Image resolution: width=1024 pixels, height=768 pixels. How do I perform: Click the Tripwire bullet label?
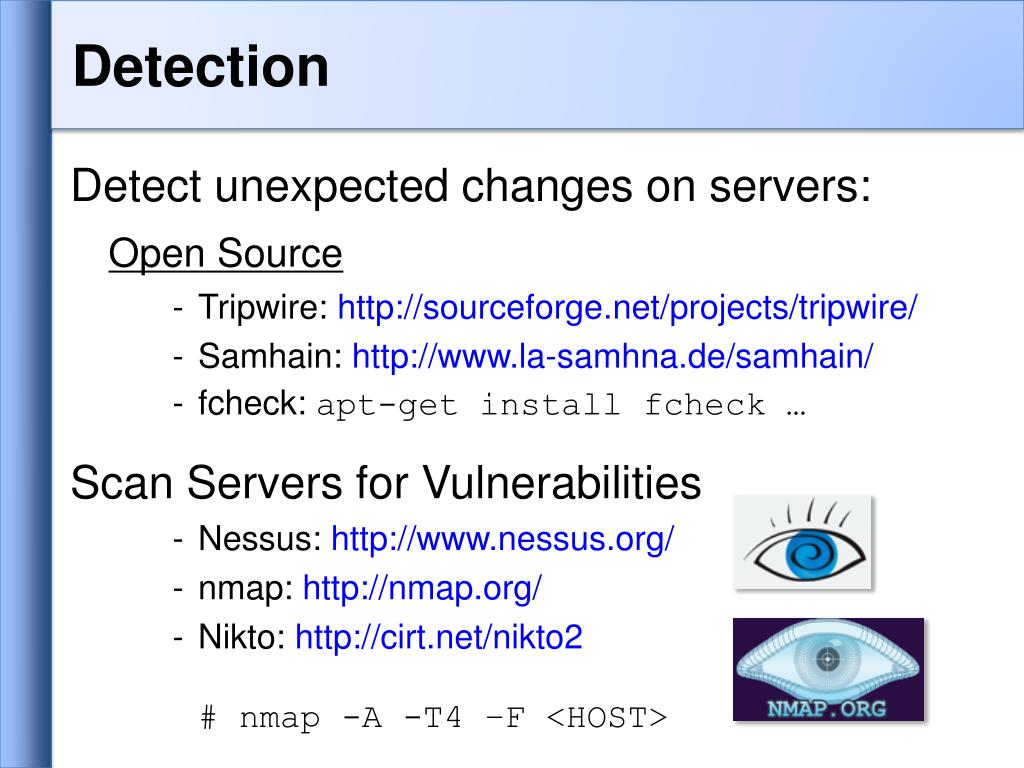pyautogui.click(x=263, y=307)
